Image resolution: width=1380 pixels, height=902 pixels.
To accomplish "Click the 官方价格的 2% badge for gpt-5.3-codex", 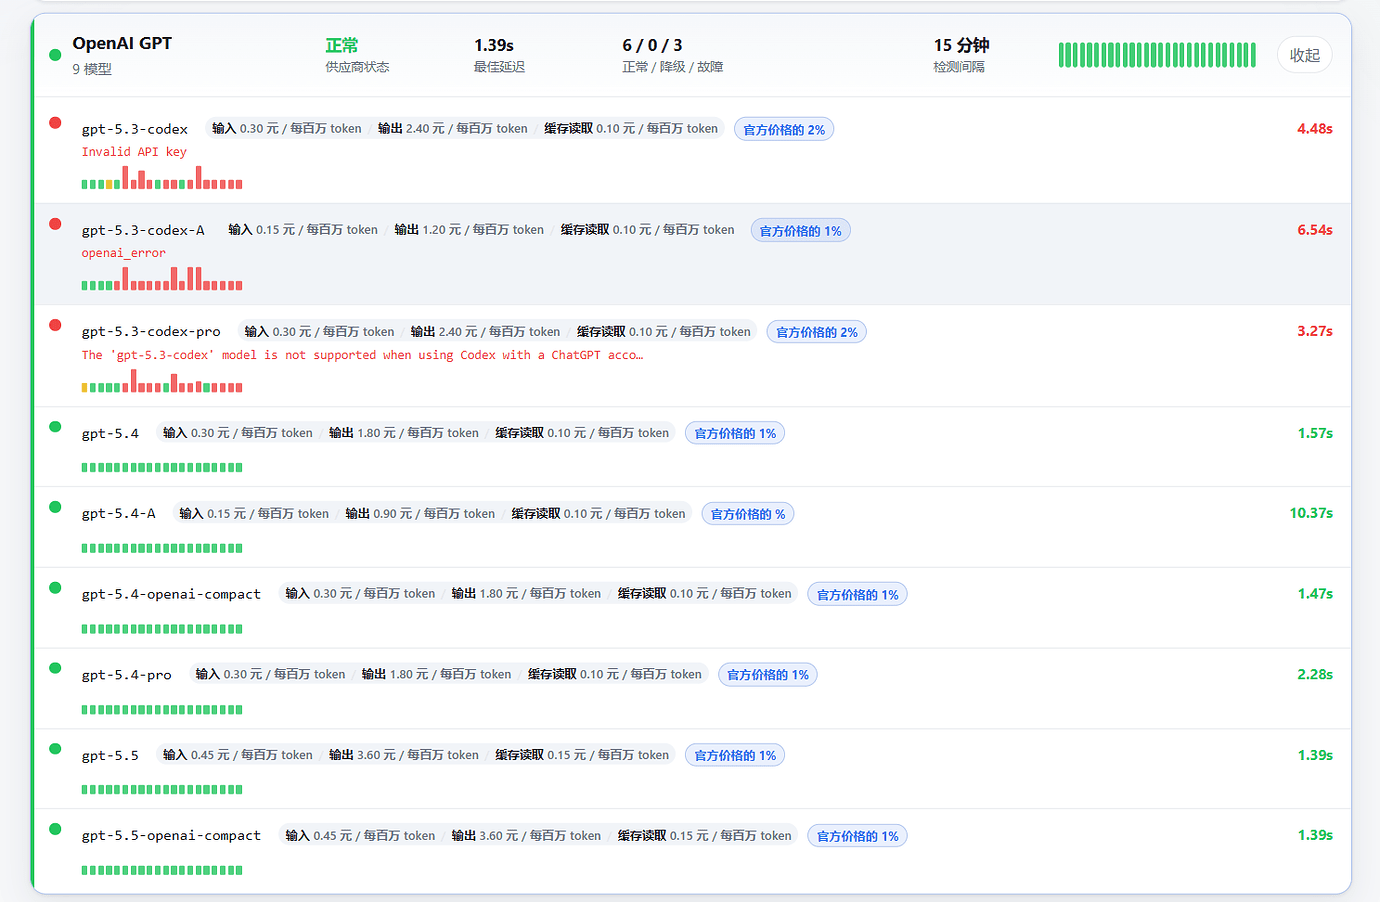I will pos(784,130).
